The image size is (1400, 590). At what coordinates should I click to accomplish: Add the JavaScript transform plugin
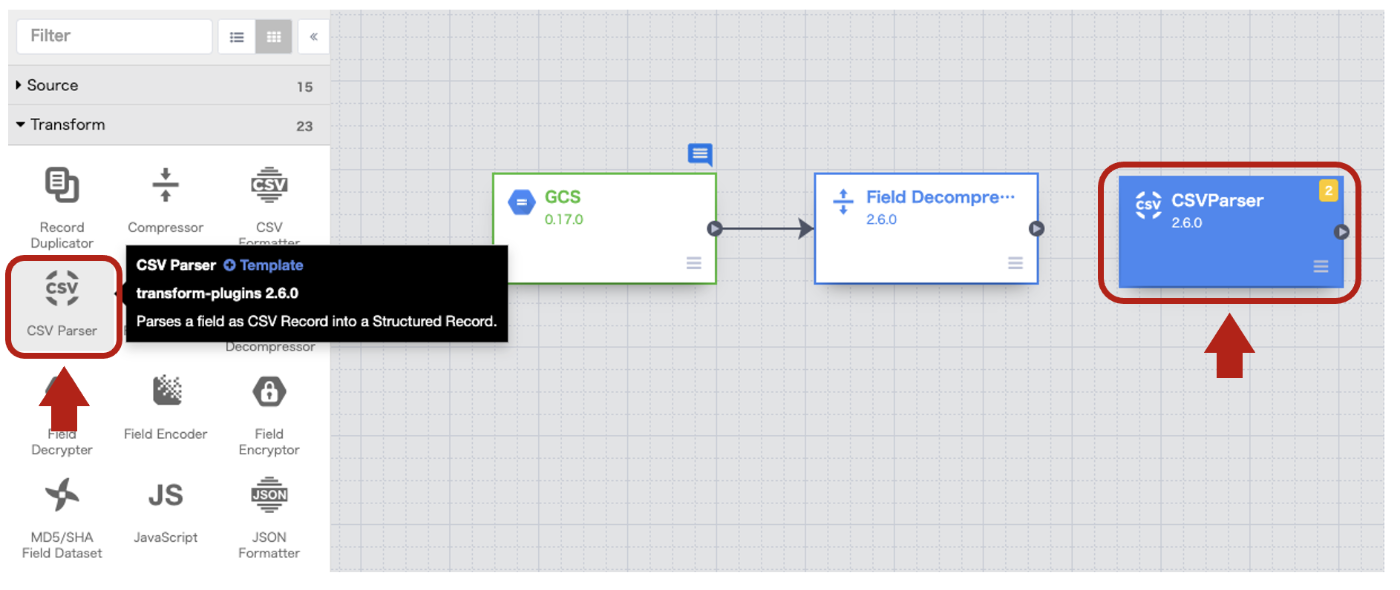(x=165, y=511)
